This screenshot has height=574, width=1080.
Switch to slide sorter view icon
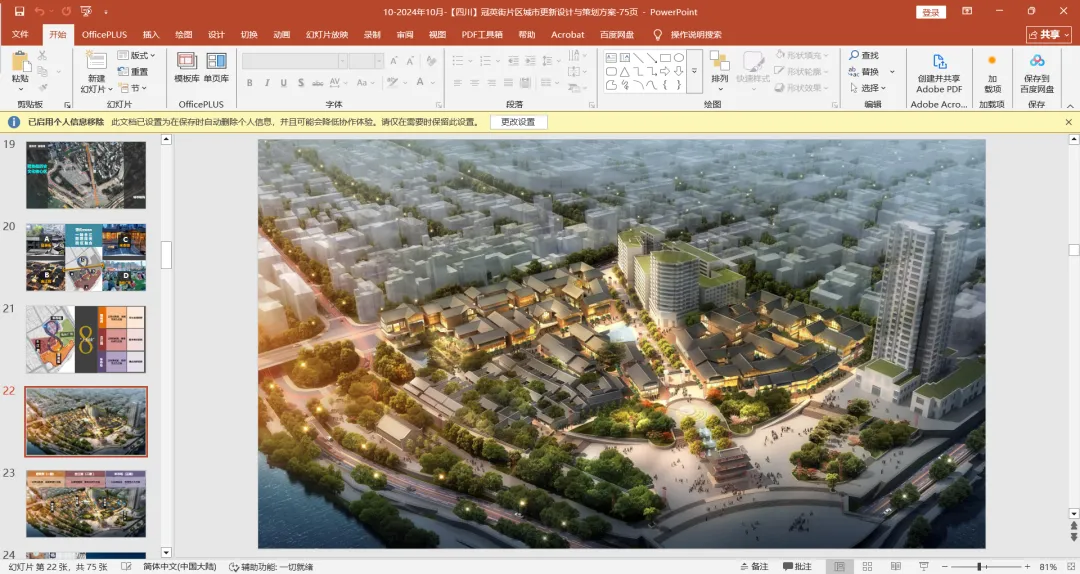(867, 566)
